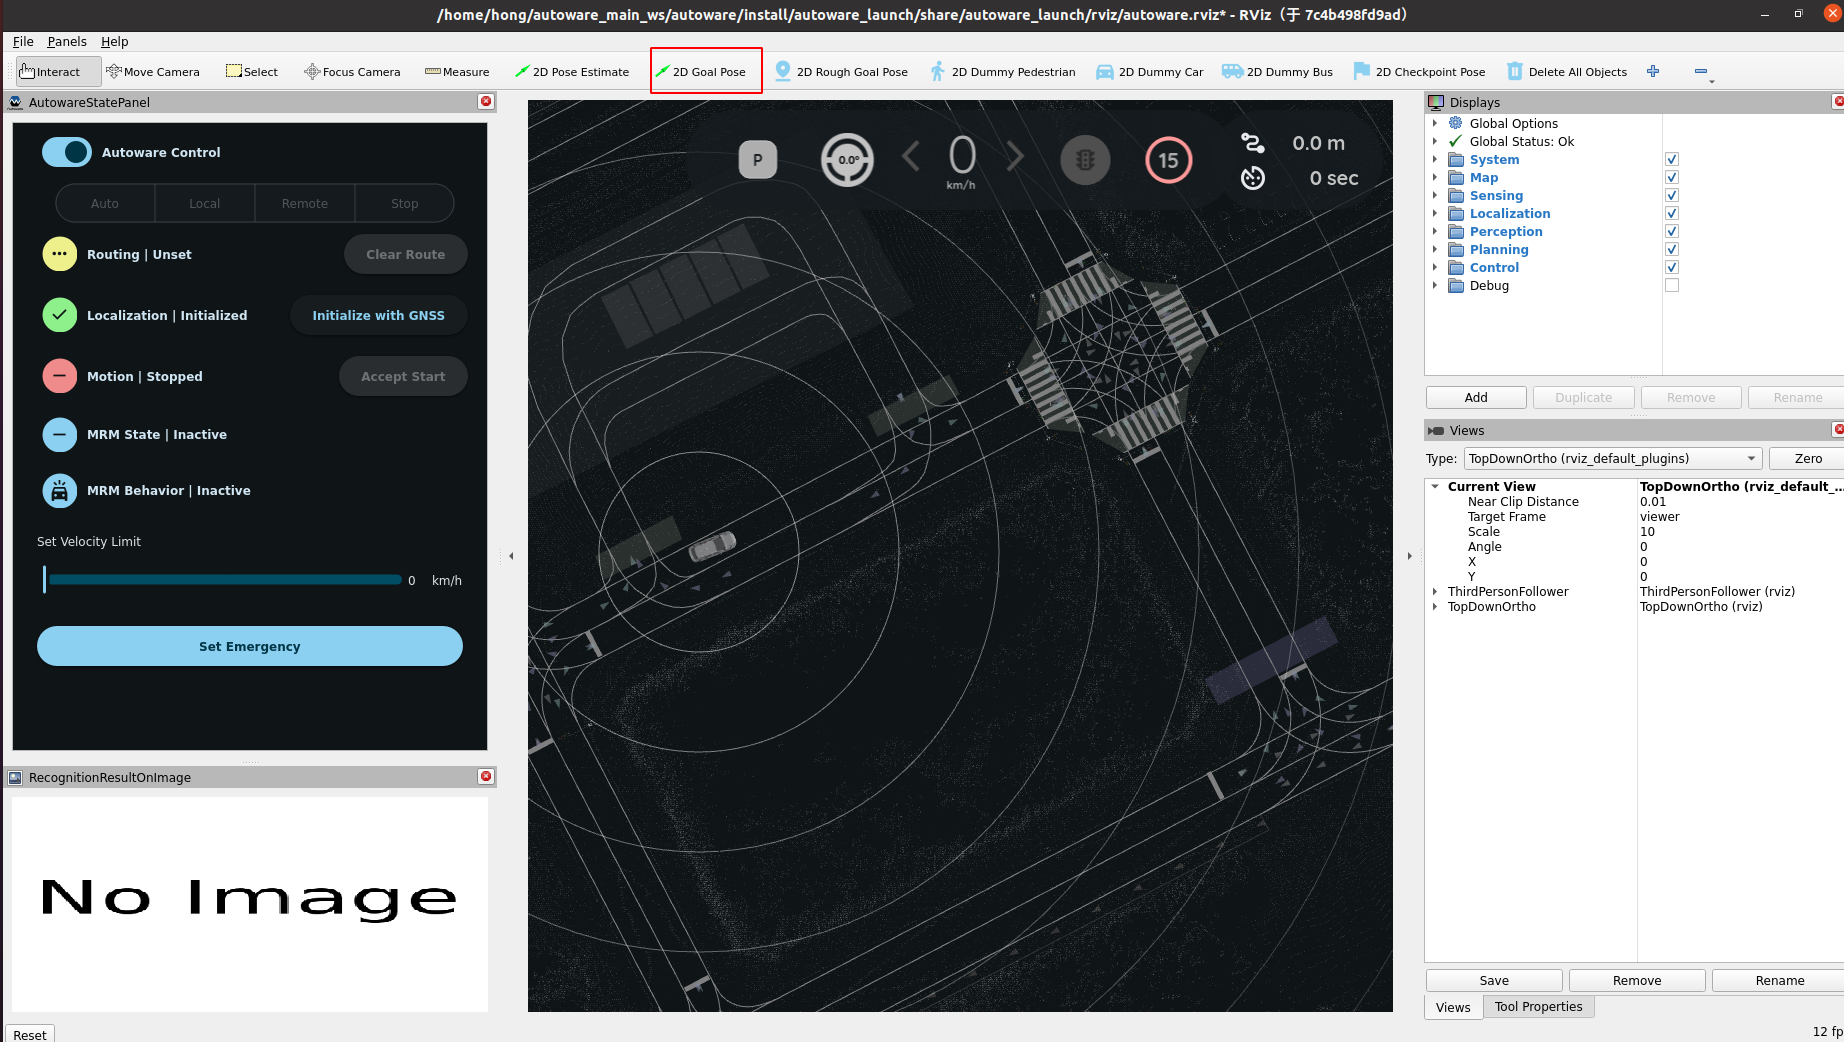Close the RecognitionResultOnImage panel
Viewport: 1844px width, 1042px height.
486,776
